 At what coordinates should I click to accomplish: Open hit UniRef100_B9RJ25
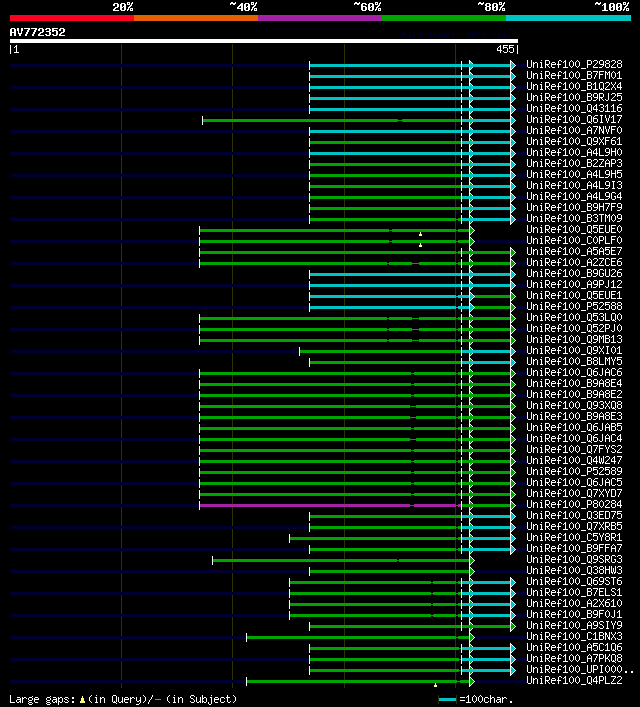pyautogui.click(x=574, y=97)
